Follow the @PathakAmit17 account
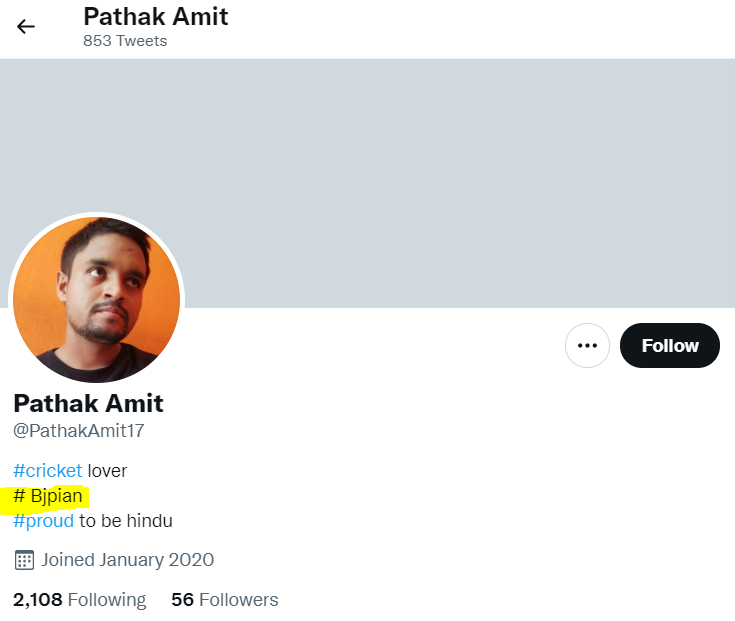The image size is (735, 621). 669,345
